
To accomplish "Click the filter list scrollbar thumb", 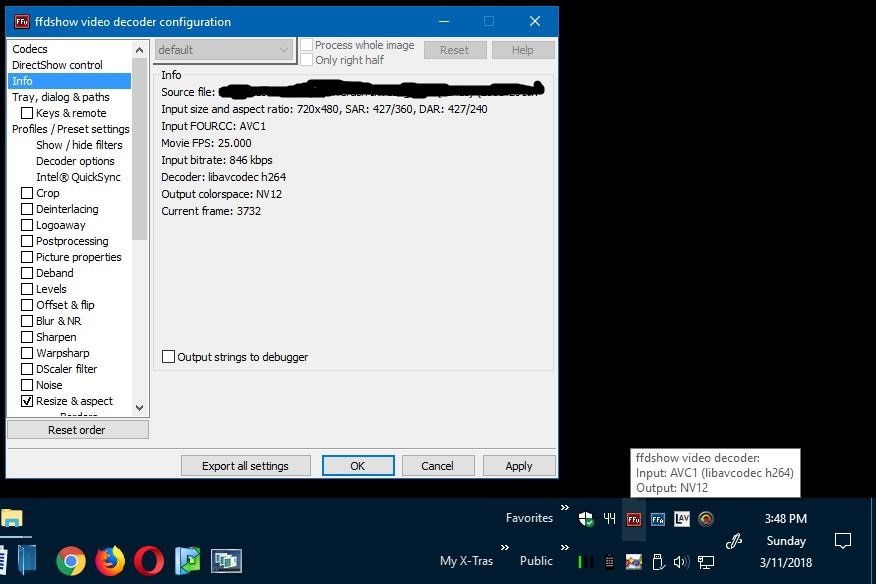I will pos(140,150).
